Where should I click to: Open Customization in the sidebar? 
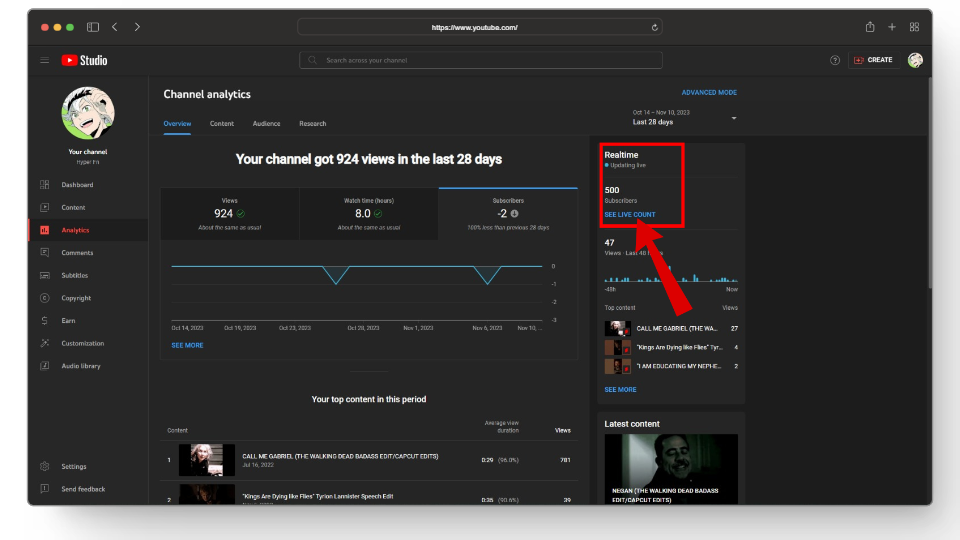pyautogui.click(x=82, y=343)
